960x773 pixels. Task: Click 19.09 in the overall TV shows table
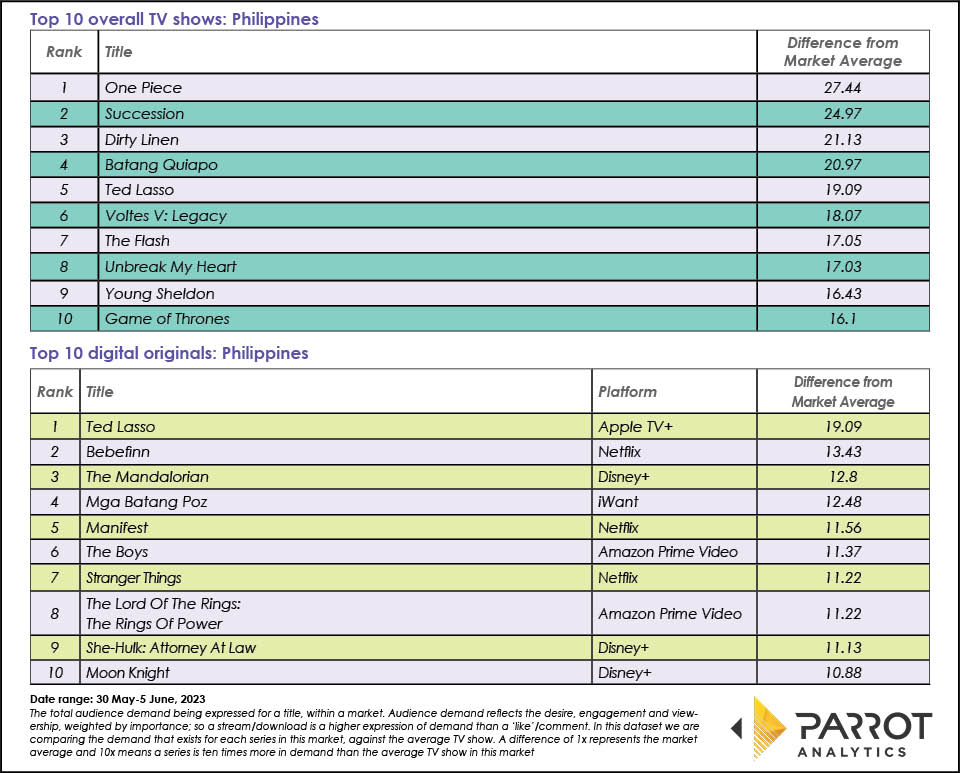coord(842,190)
